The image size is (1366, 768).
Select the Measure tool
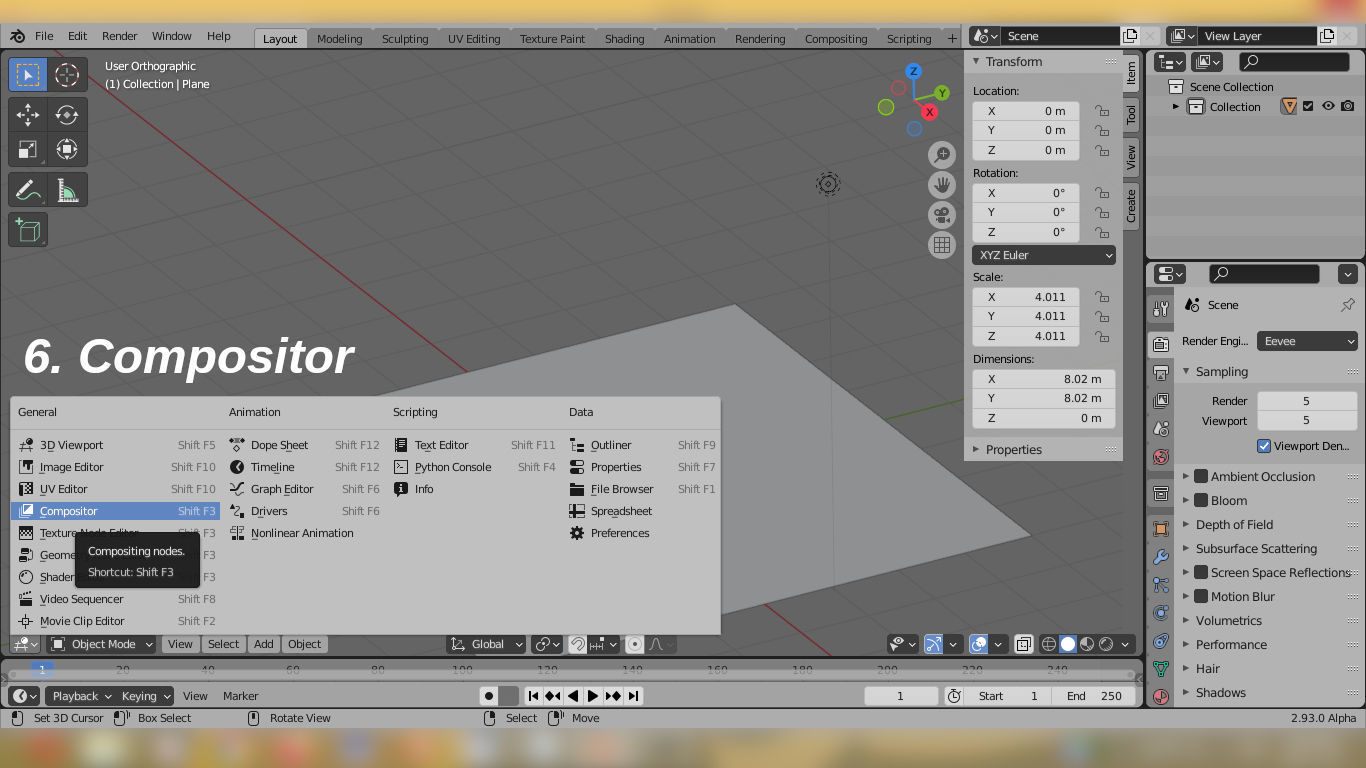[x=67, y=190]
